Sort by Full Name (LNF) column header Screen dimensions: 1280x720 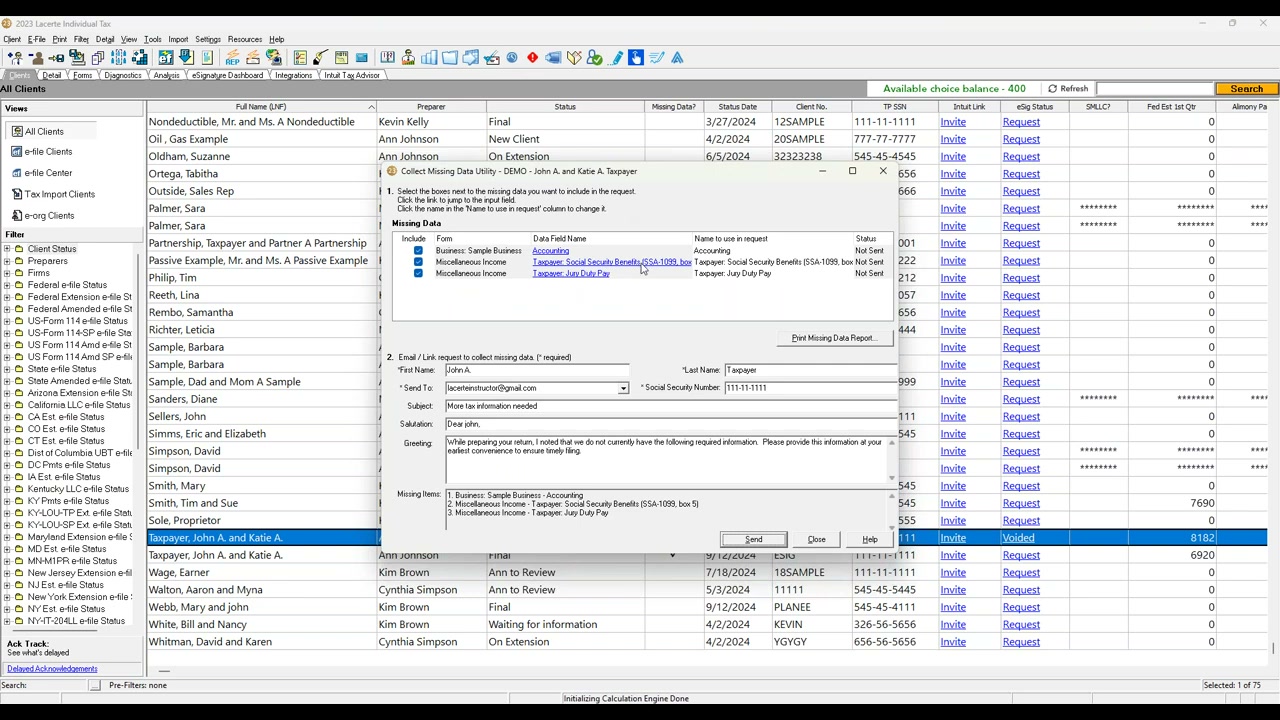261,107
